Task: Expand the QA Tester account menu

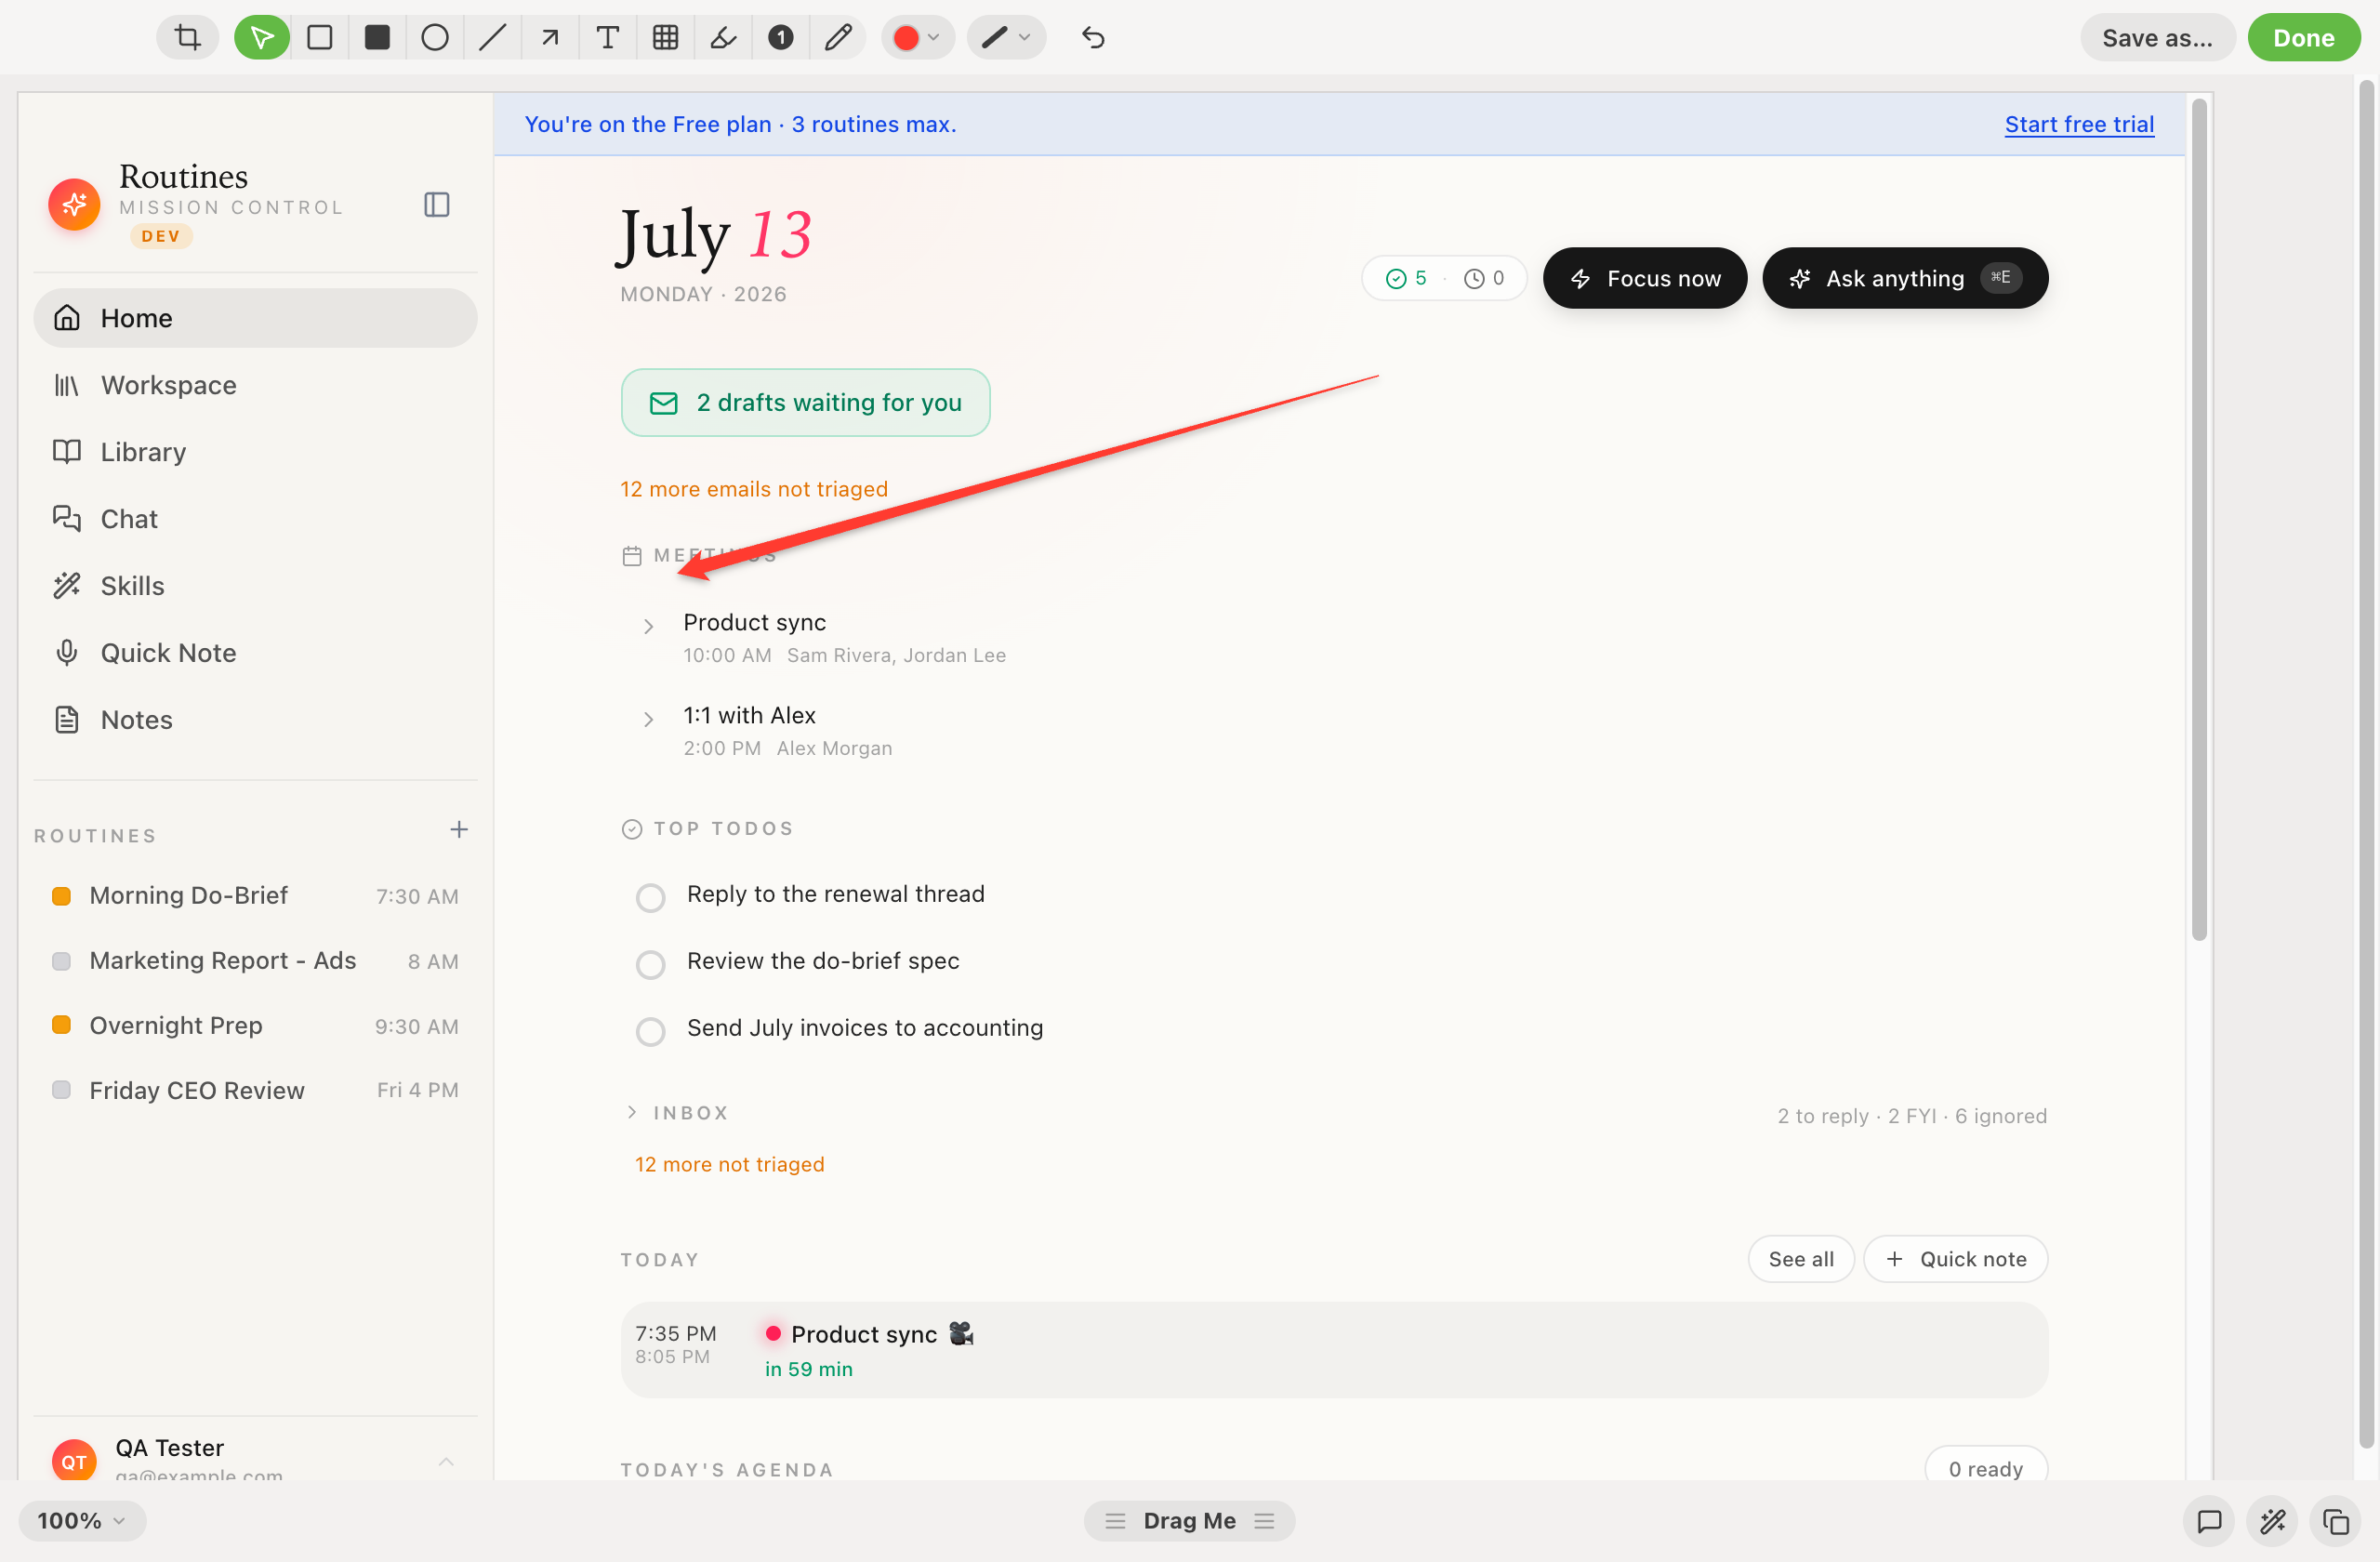Action: click(446, 1462)
